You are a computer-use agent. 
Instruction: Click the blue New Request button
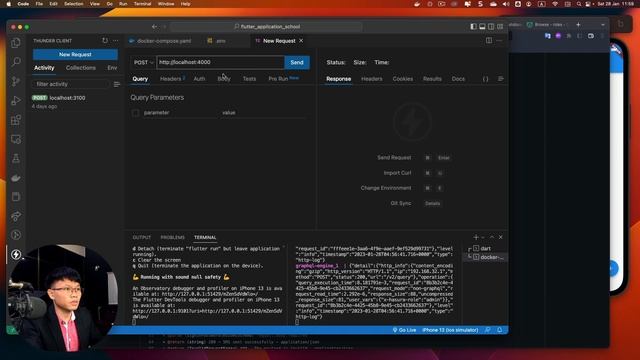[75, 54]
